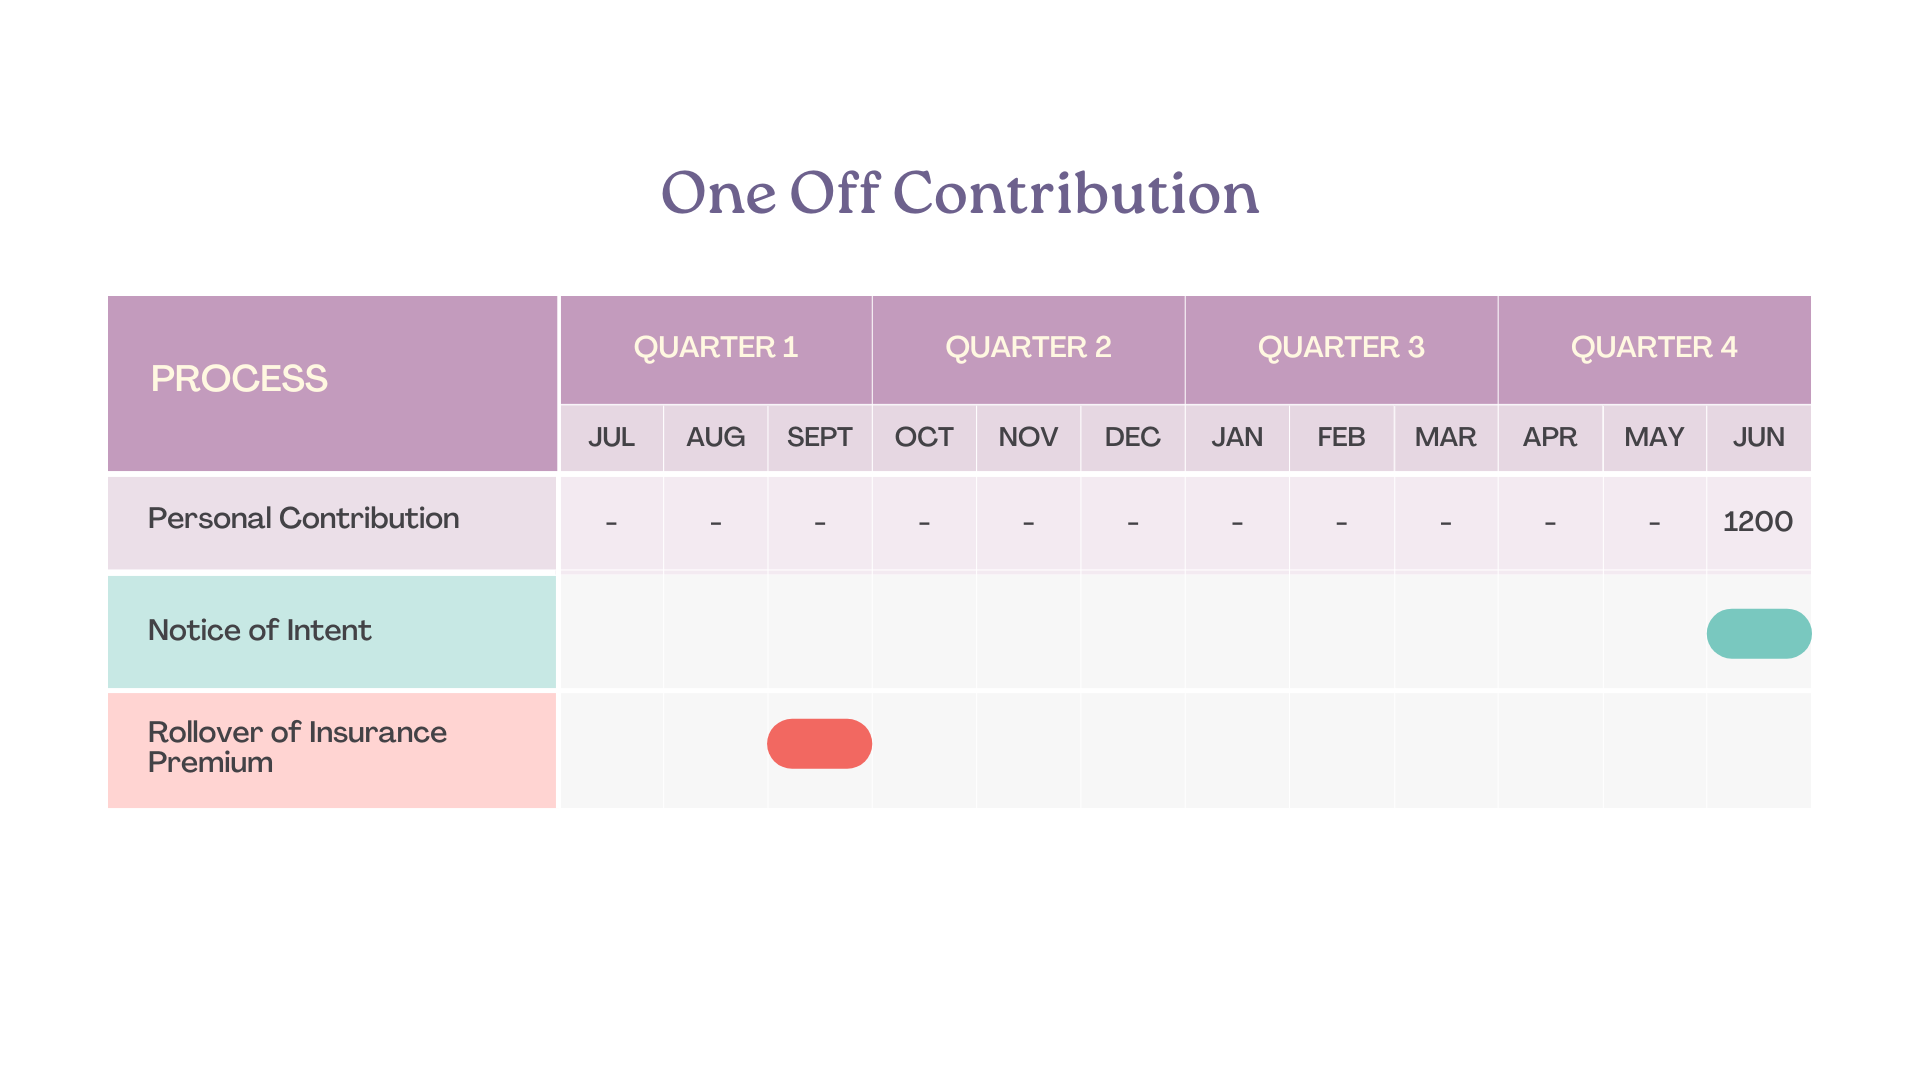Click the QUARTER 4 header
1920x1080 pixels.
tap(1655, 349)
